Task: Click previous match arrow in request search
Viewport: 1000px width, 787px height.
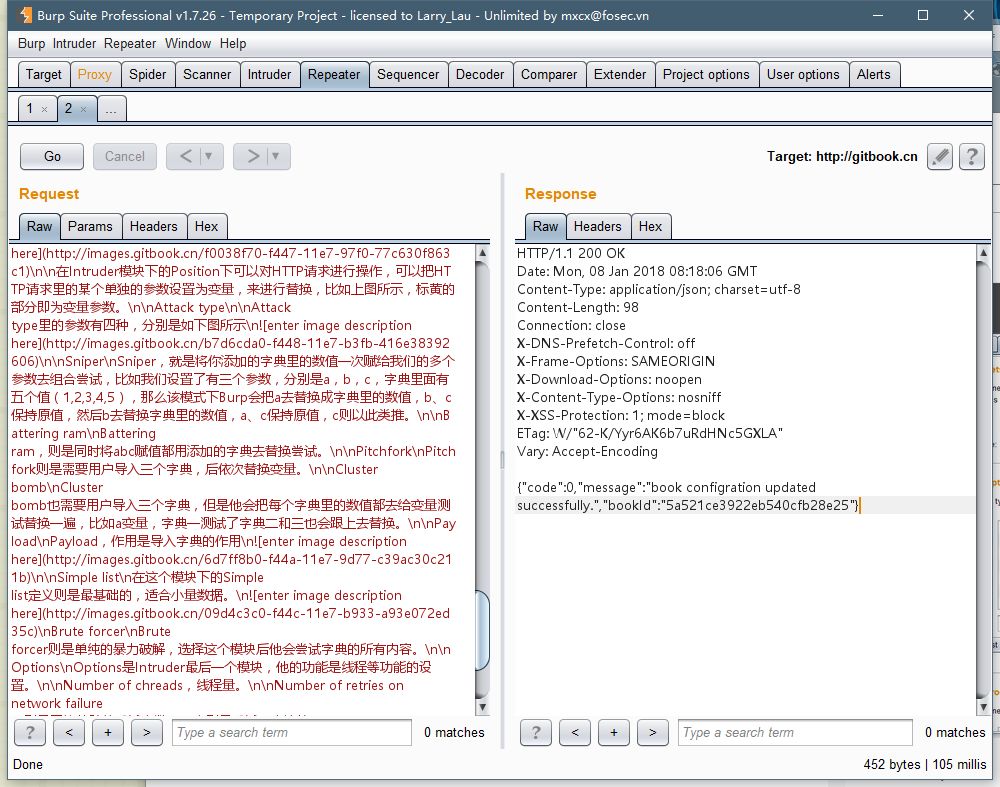Action: pyautogui.click(x=68, y=732)
